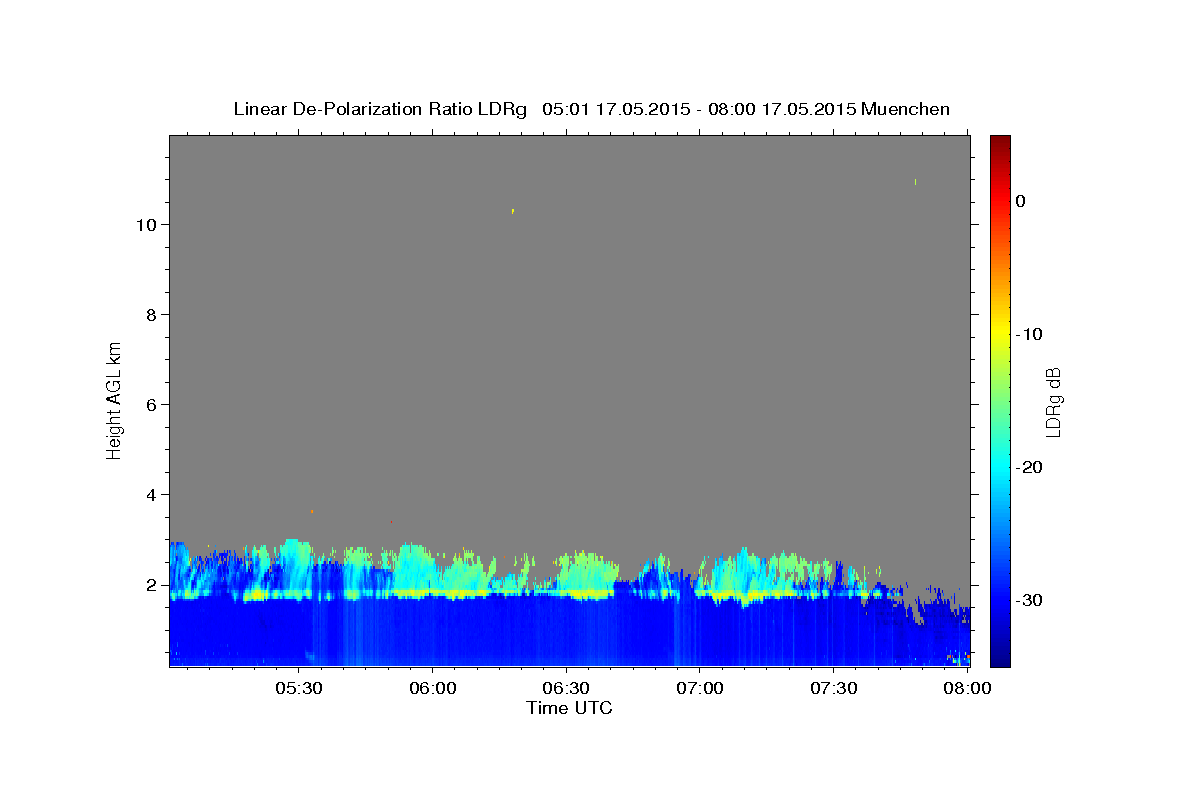Click the height tick label '4'
This screenshot has height=800, width=1200.
(152, 495)
